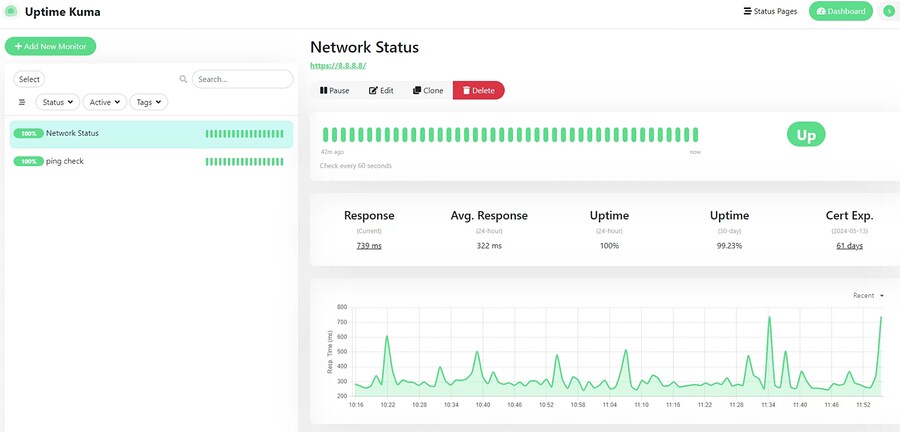Click the 61 days certificate expiry link
Image resolution: width=900 pixels, height=432 pixels.
849,245
